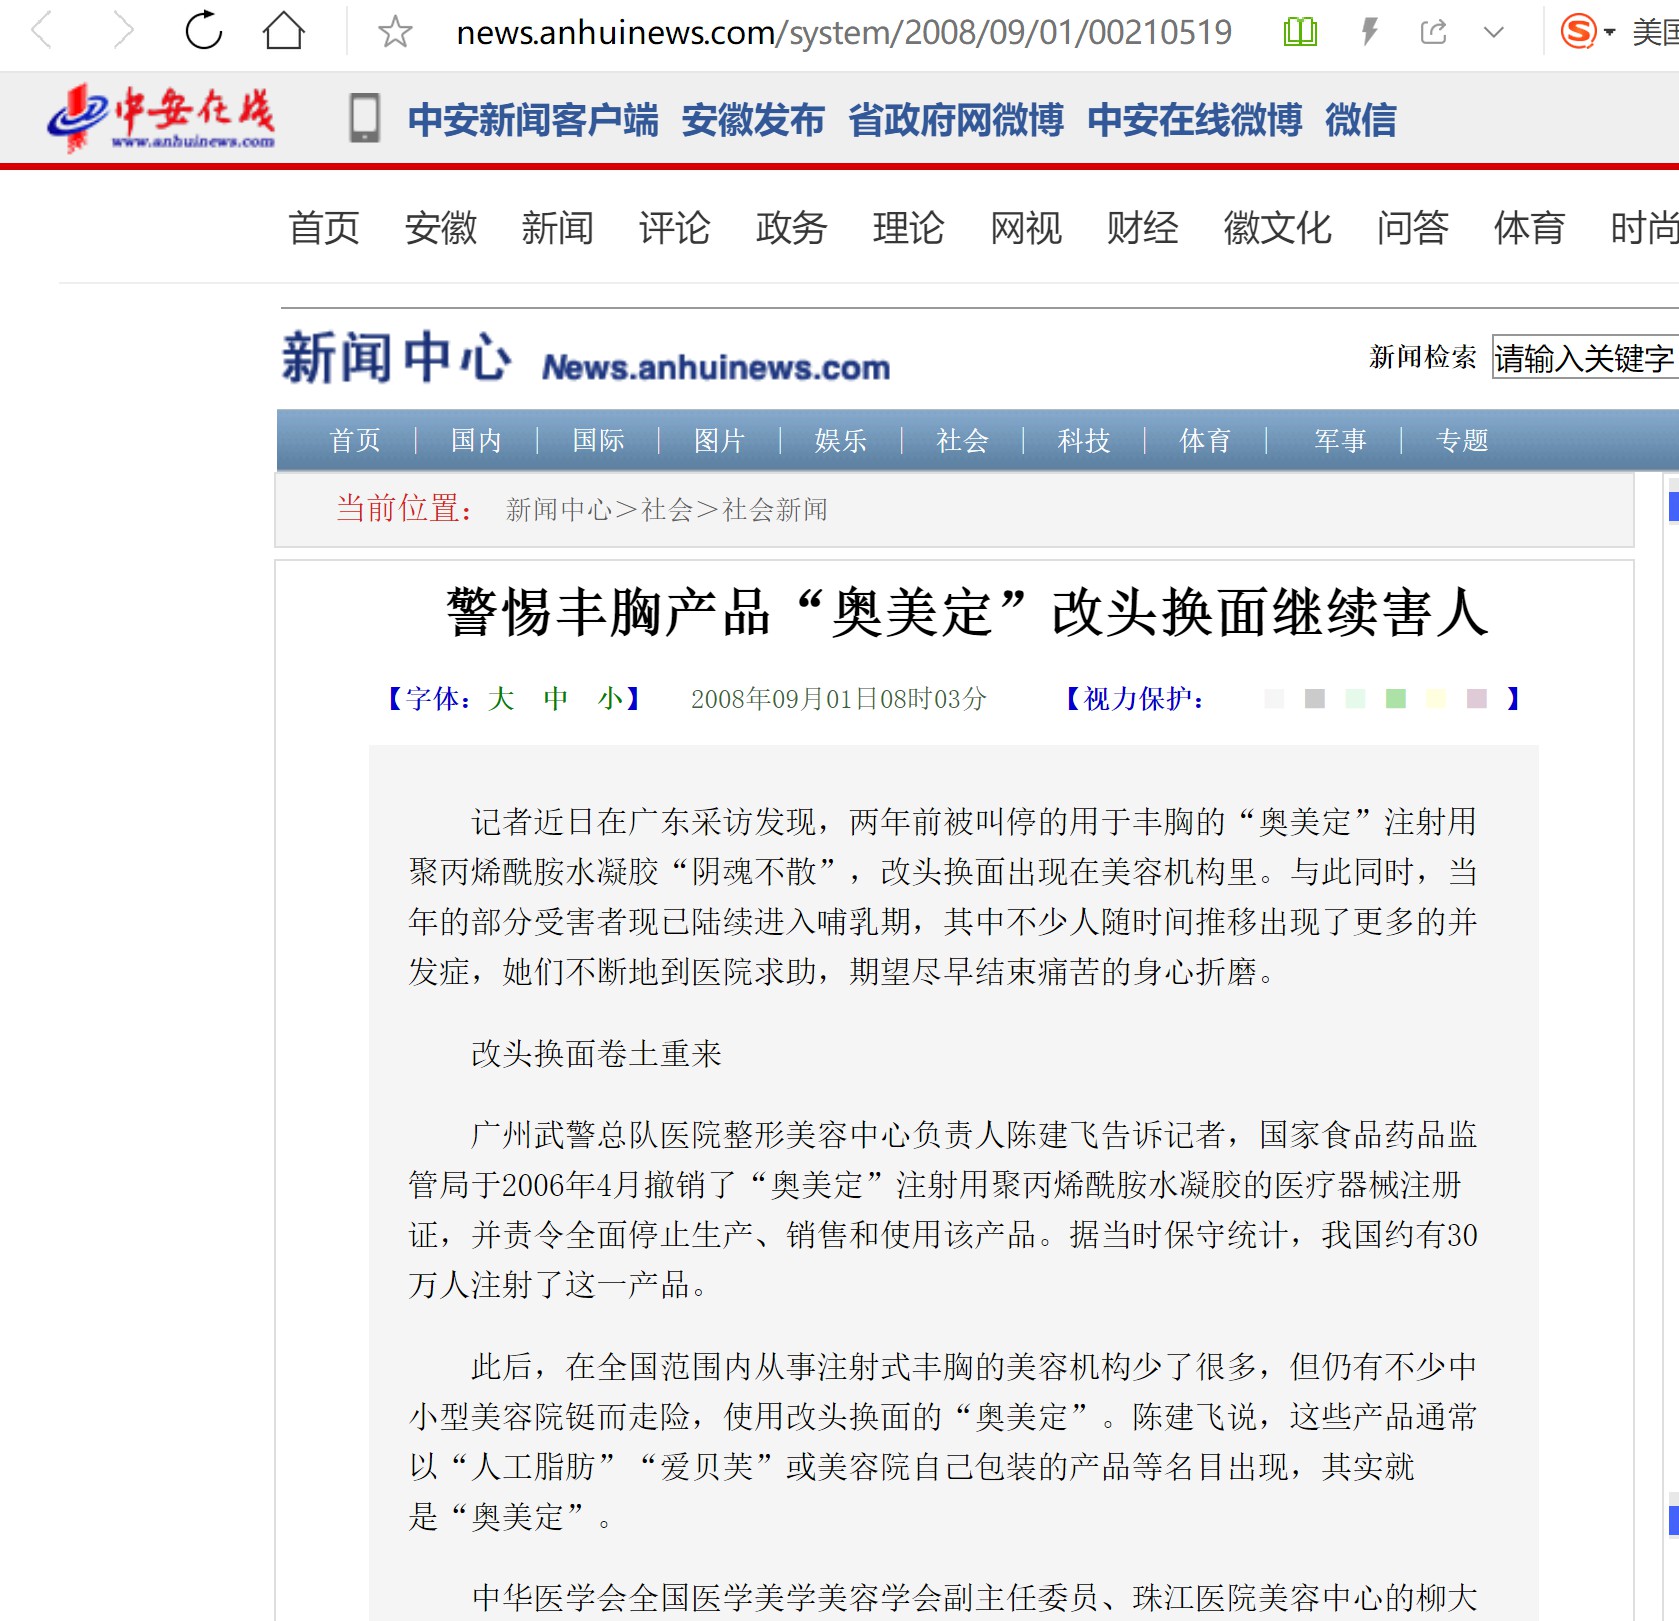Pick the green eye-protection color swatch
This screenshot has height=1621, width=1679.
[x=1396, y=699]
